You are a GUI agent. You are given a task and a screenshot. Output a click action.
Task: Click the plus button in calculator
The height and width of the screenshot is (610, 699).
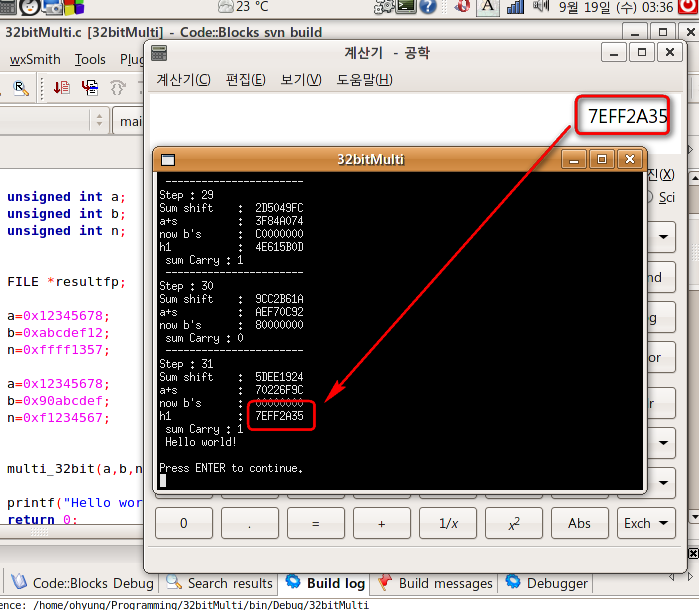click(382, 523)
